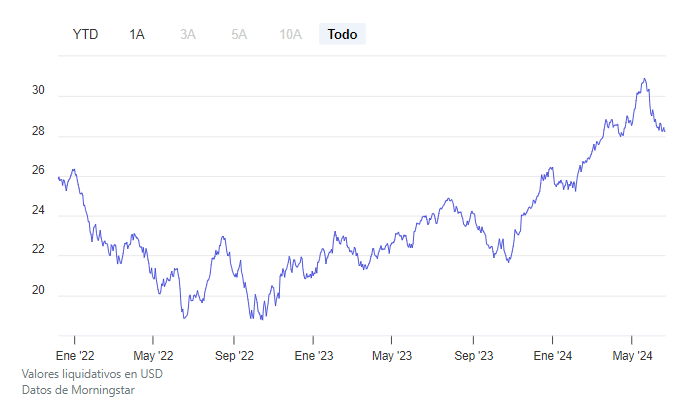
Task: Pick the 10A range option
Action: [x=290, y=34]
